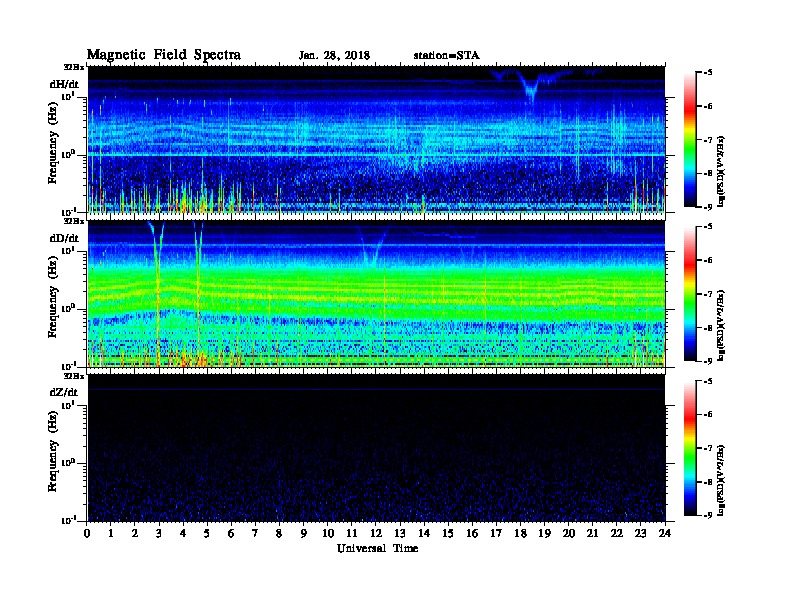Click the '-7' value on dD/dt color bar

click(x=708, y=294)
